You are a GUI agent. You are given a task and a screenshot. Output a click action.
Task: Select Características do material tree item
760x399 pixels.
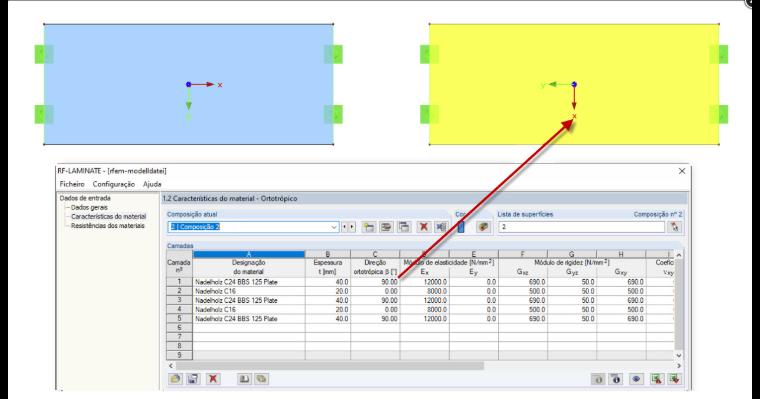(109, 217)
